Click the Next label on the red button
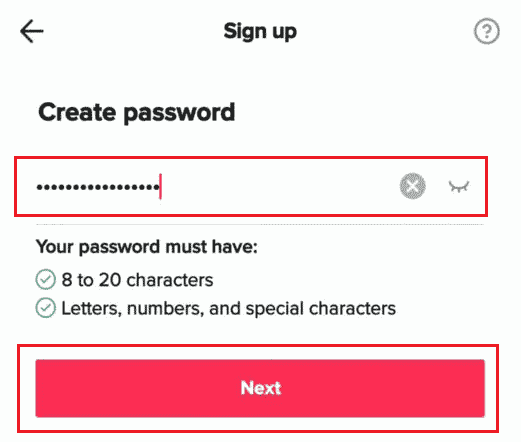521x442 pixels. pos(261,388)
